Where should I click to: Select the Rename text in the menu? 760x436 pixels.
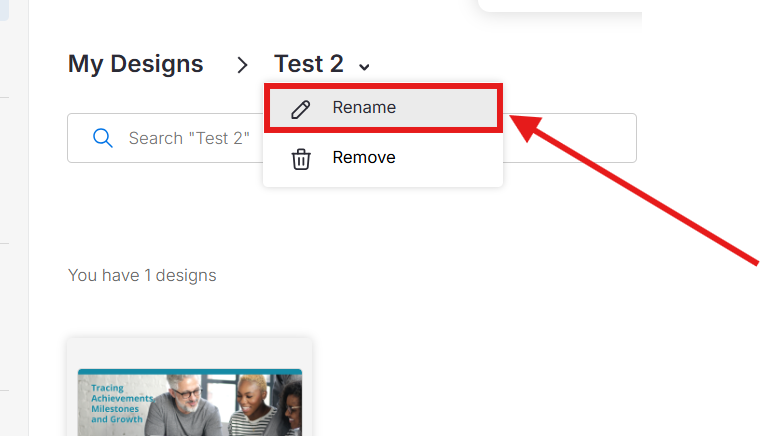364,108
